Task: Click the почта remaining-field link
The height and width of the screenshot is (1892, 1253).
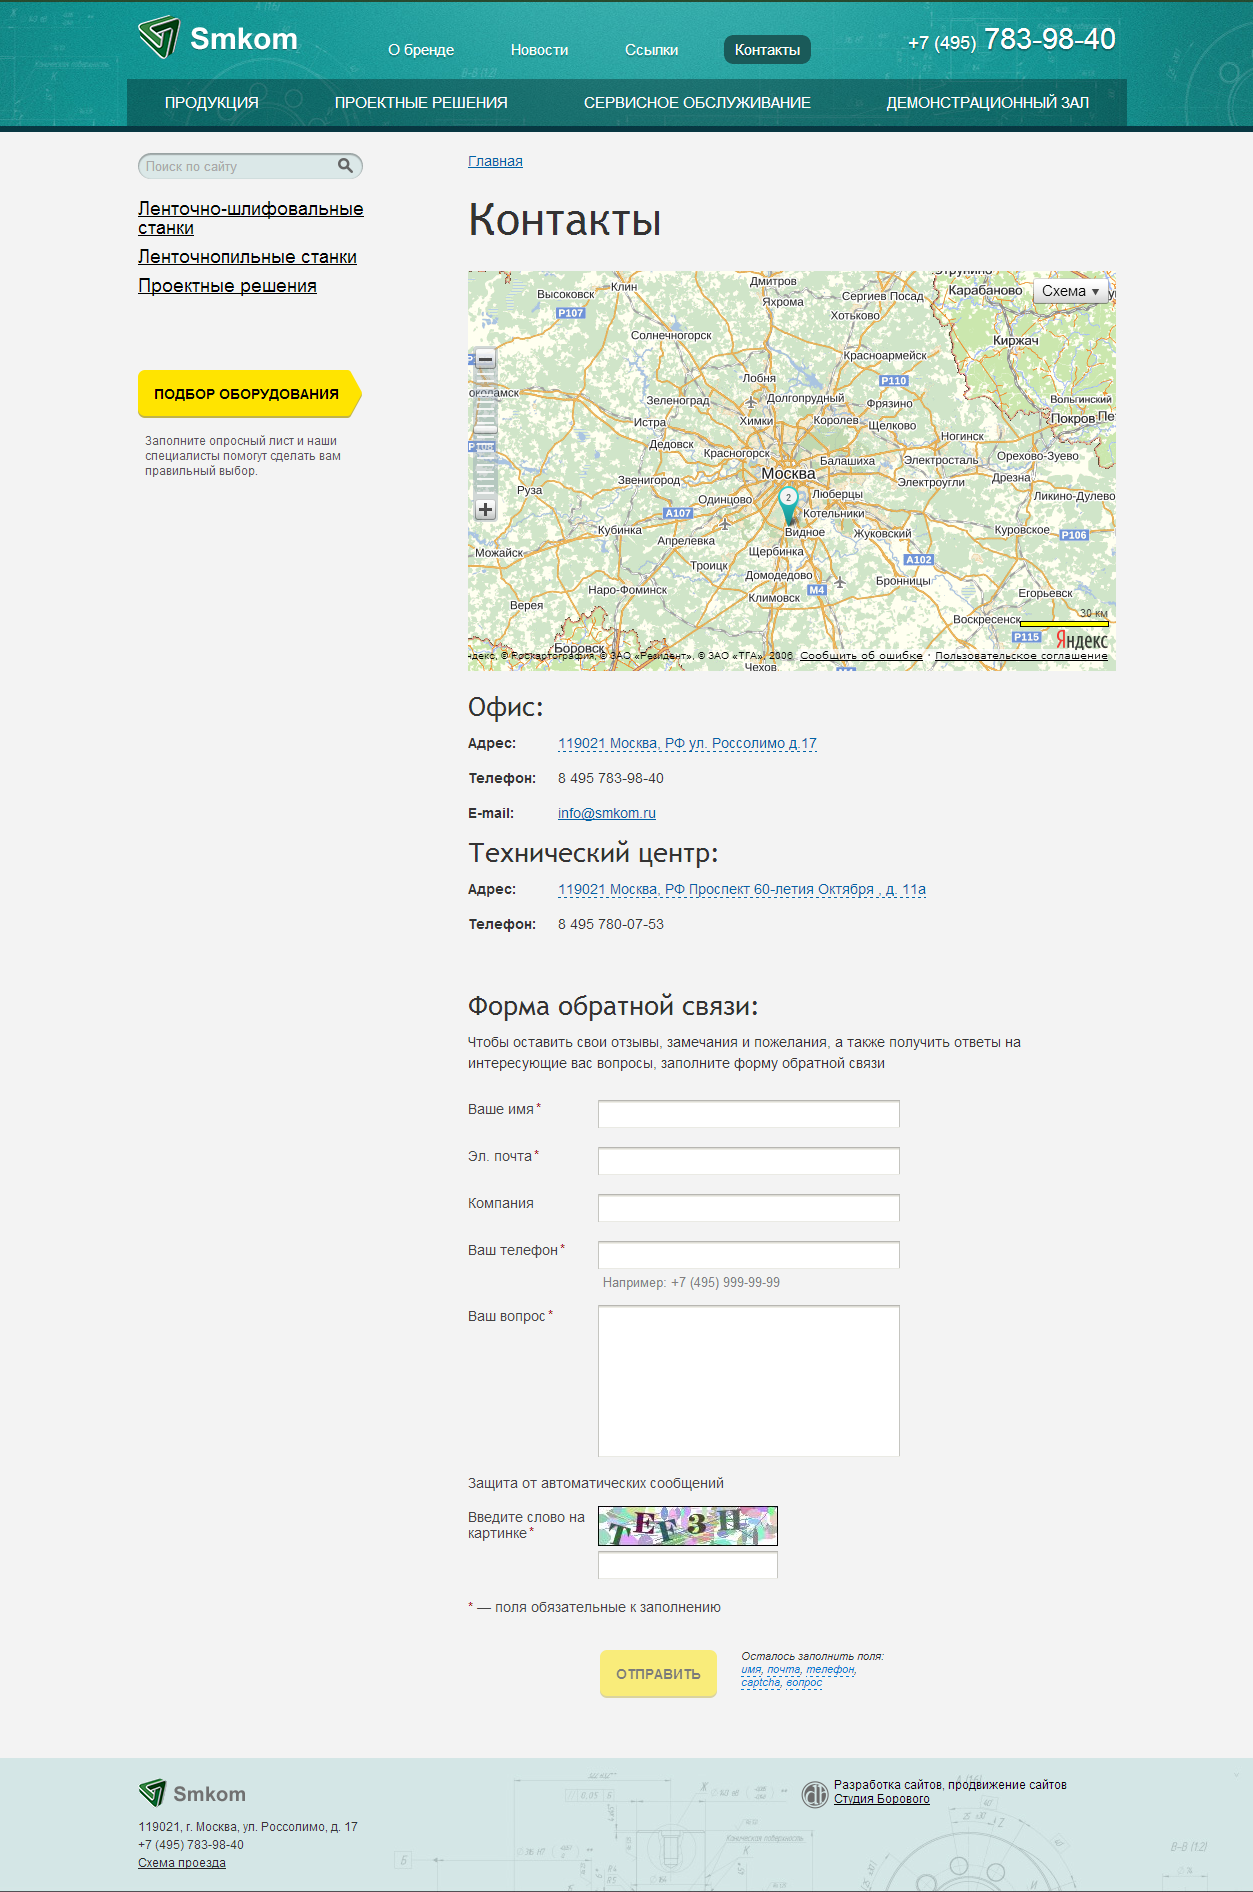Action: 784,1669
